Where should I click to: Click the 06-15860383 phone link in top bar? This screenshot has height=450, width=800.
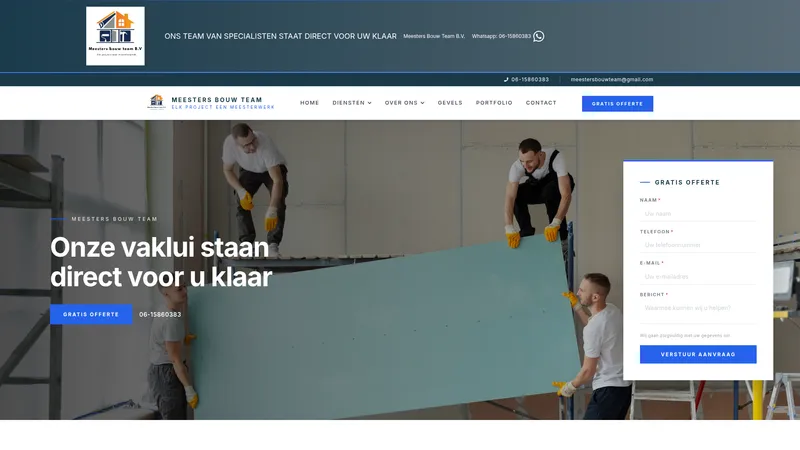tap(530, 80)
